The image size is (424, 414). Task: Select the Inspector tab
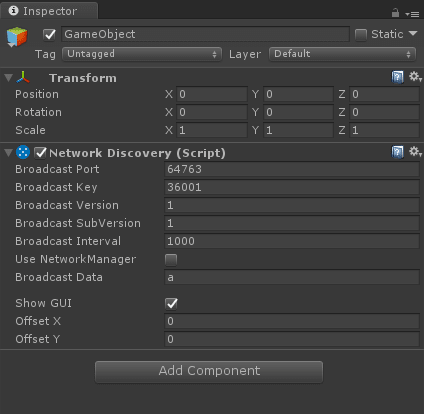tap(49, 11)
